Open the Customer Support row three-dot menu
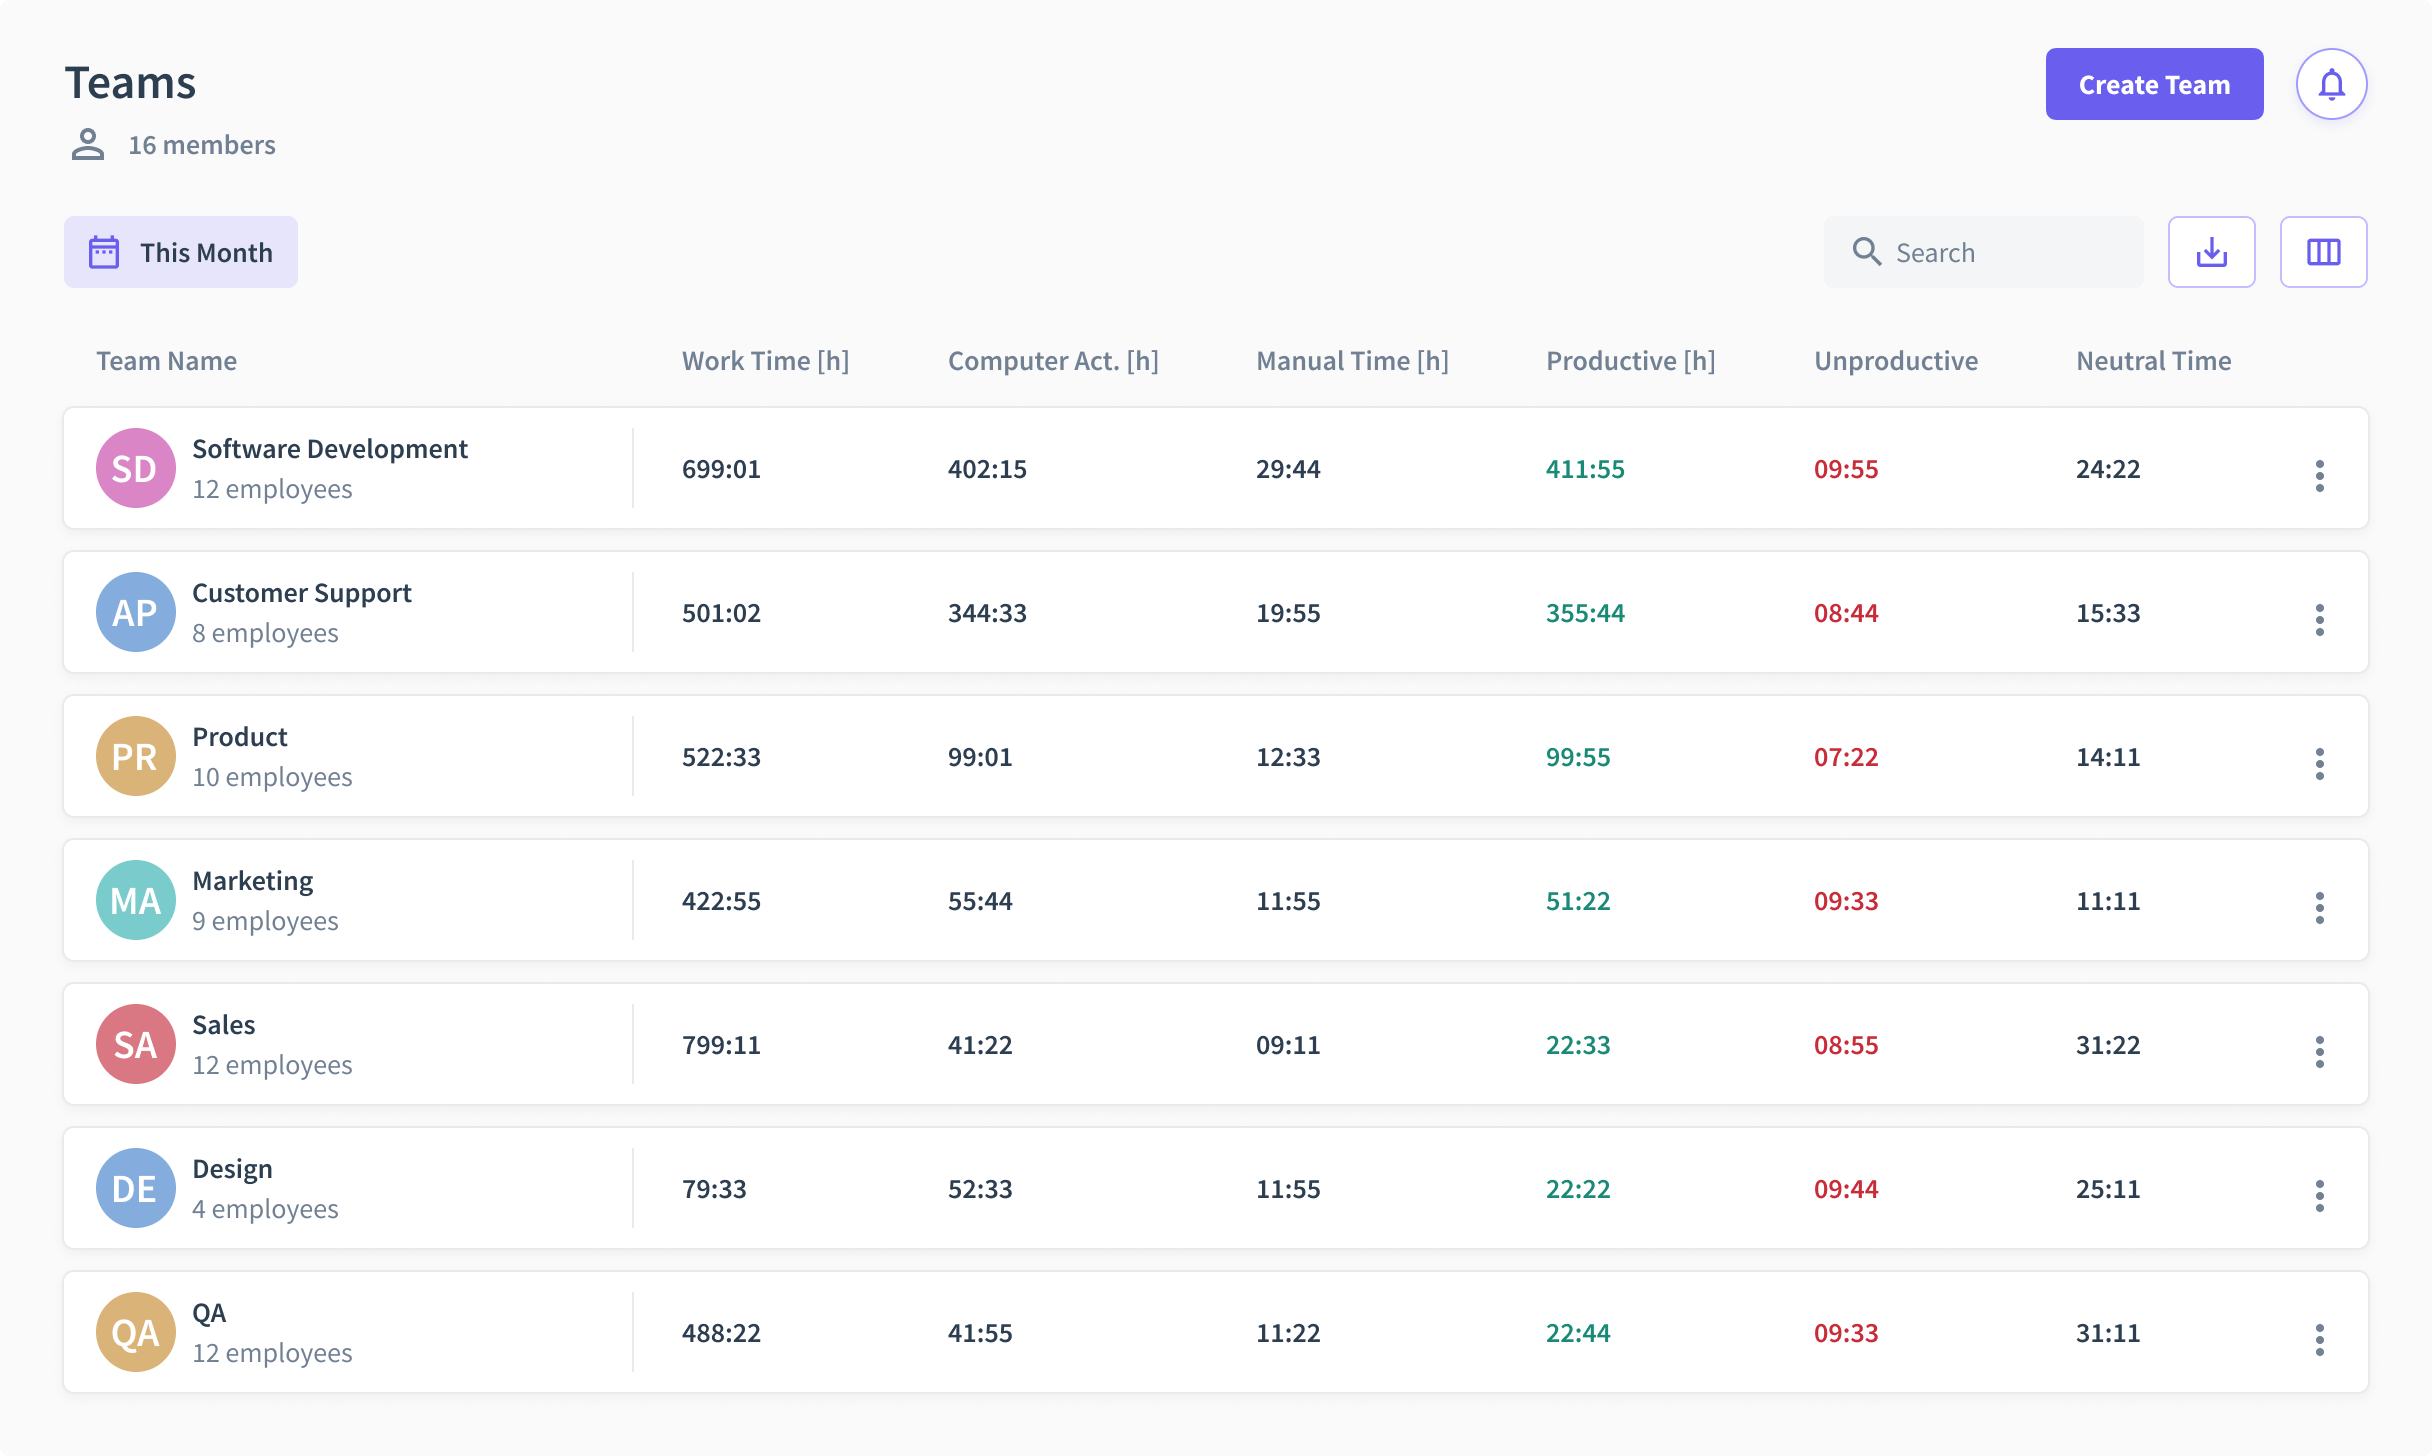This screenshot has width=2432, height=1456. 2319,620
